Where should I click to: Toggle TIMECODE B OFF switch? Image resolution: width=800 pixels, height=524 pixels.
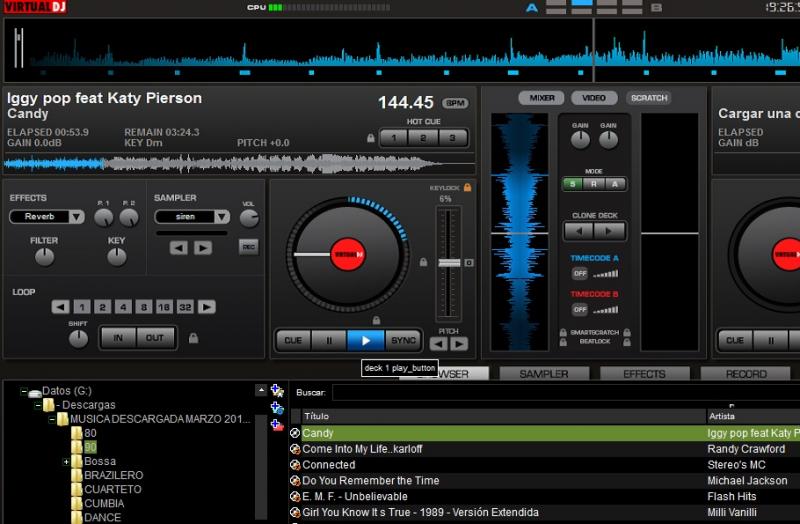[580, 310]
